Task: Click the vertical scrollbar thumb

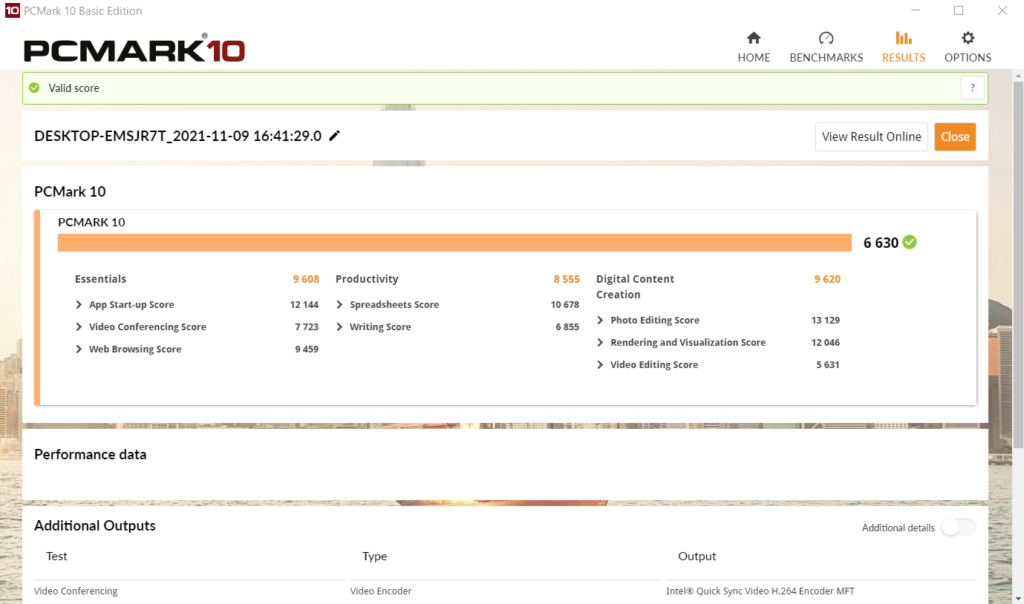Action: (1018, 264)
